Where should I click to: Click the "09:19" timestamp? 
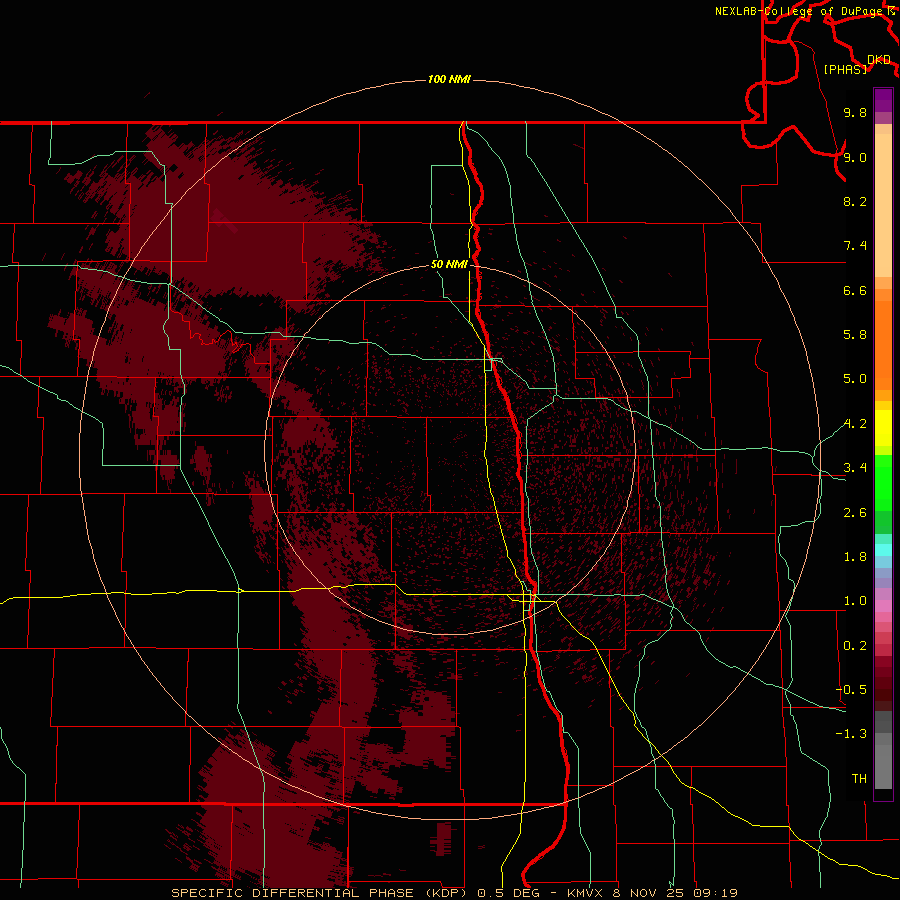[x=715, y=893]
